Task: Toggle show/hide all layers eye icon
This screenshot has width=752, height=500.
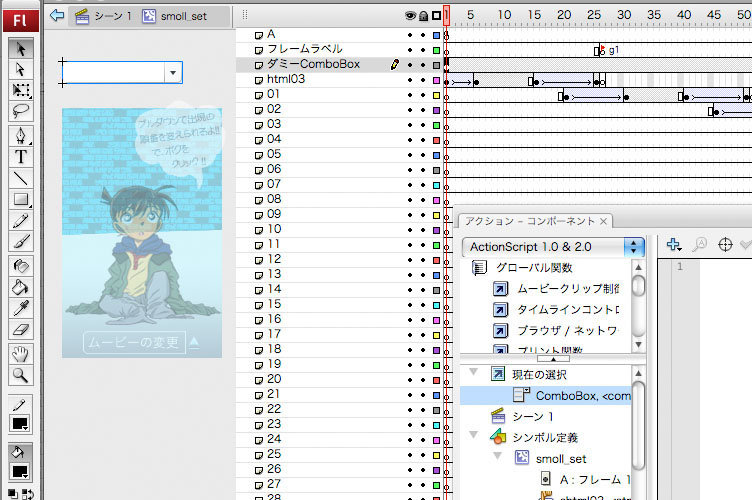Action: coord(410,16)
